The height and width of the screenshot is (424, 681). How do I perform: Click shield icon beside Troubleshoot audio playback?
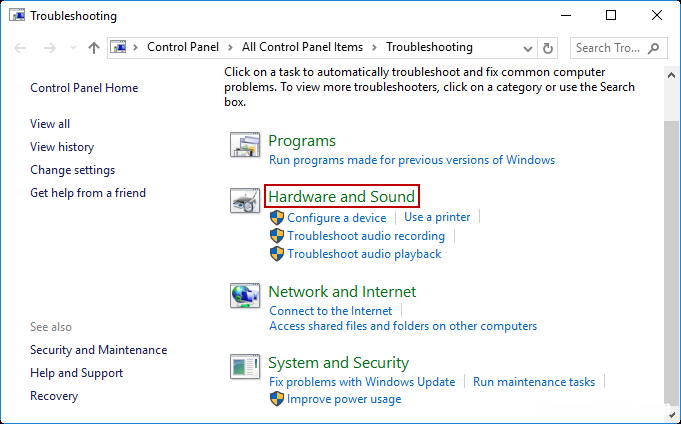click(277, 254)
